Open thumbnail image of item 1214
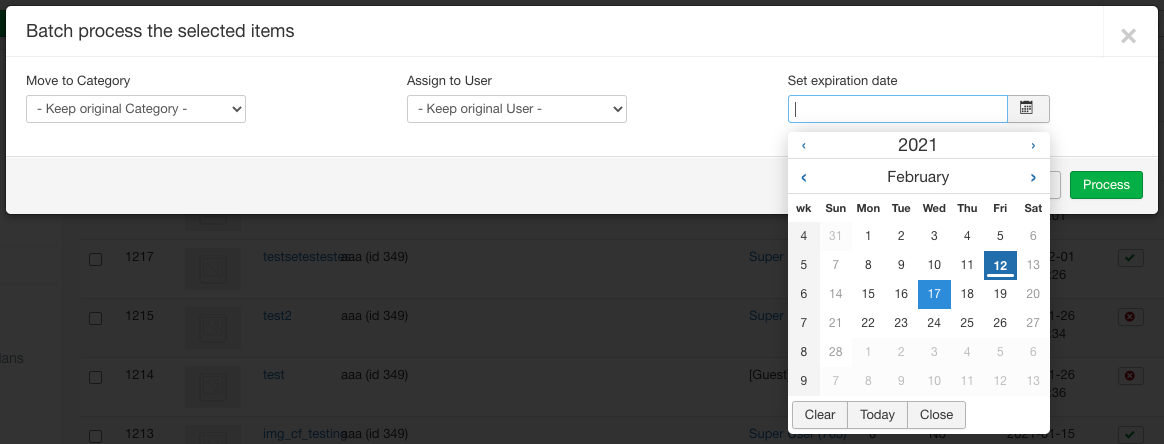This screenshot has height=444, width=1164. (x=212, y=386)
